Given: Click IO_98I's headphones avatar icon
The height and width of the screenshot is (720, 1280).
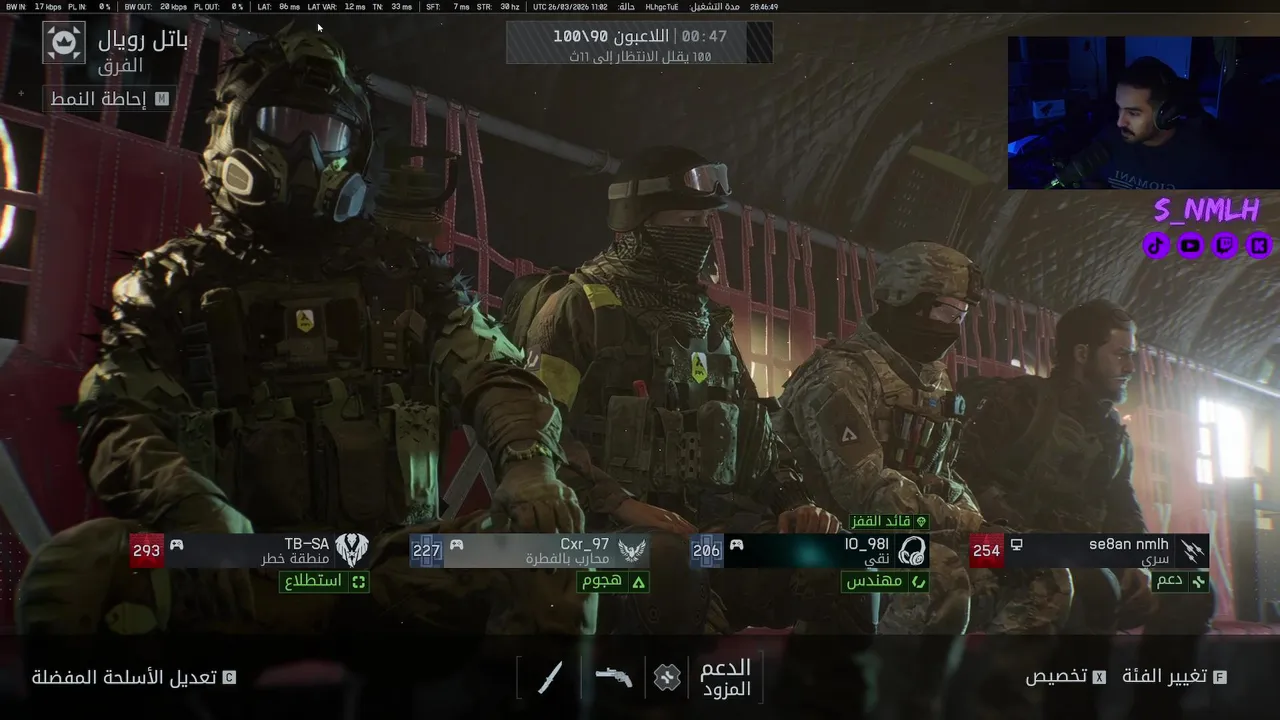Looking at the screenshot, I should 911,550.
